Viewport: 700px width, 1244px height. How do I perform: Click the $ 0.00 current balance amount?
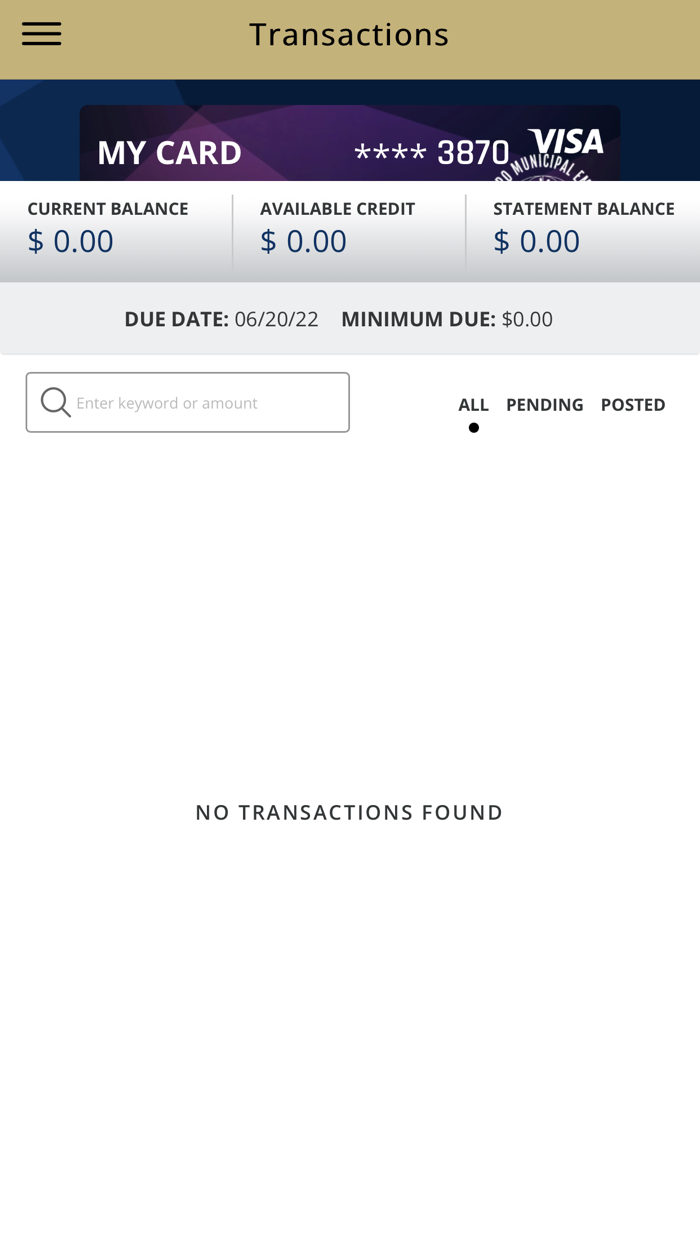[70, 241]
